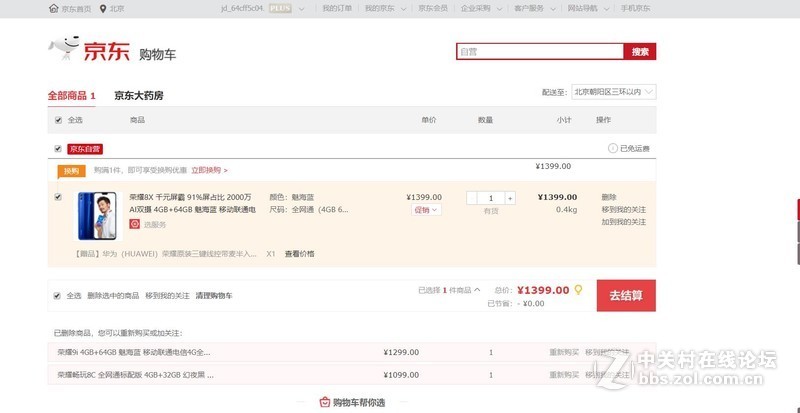Expand the 我的京东 dropdown

[x=404, y=9]
